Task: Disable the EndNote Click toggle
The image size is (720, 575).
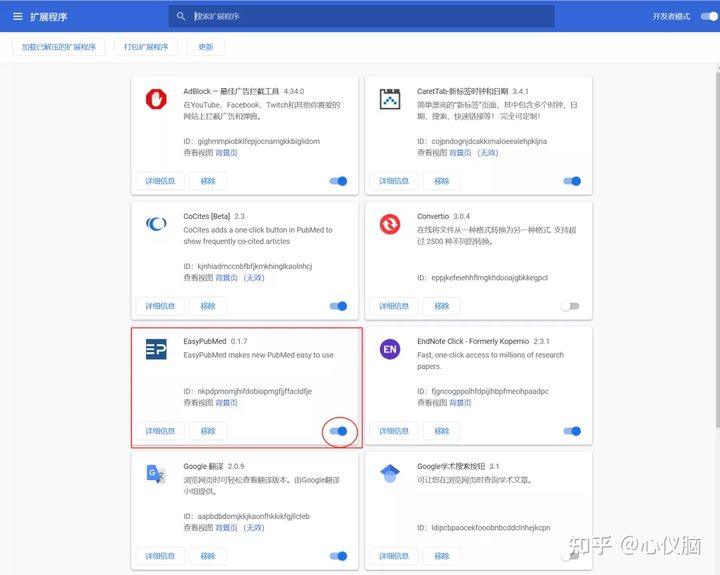Action: [572, 431]
